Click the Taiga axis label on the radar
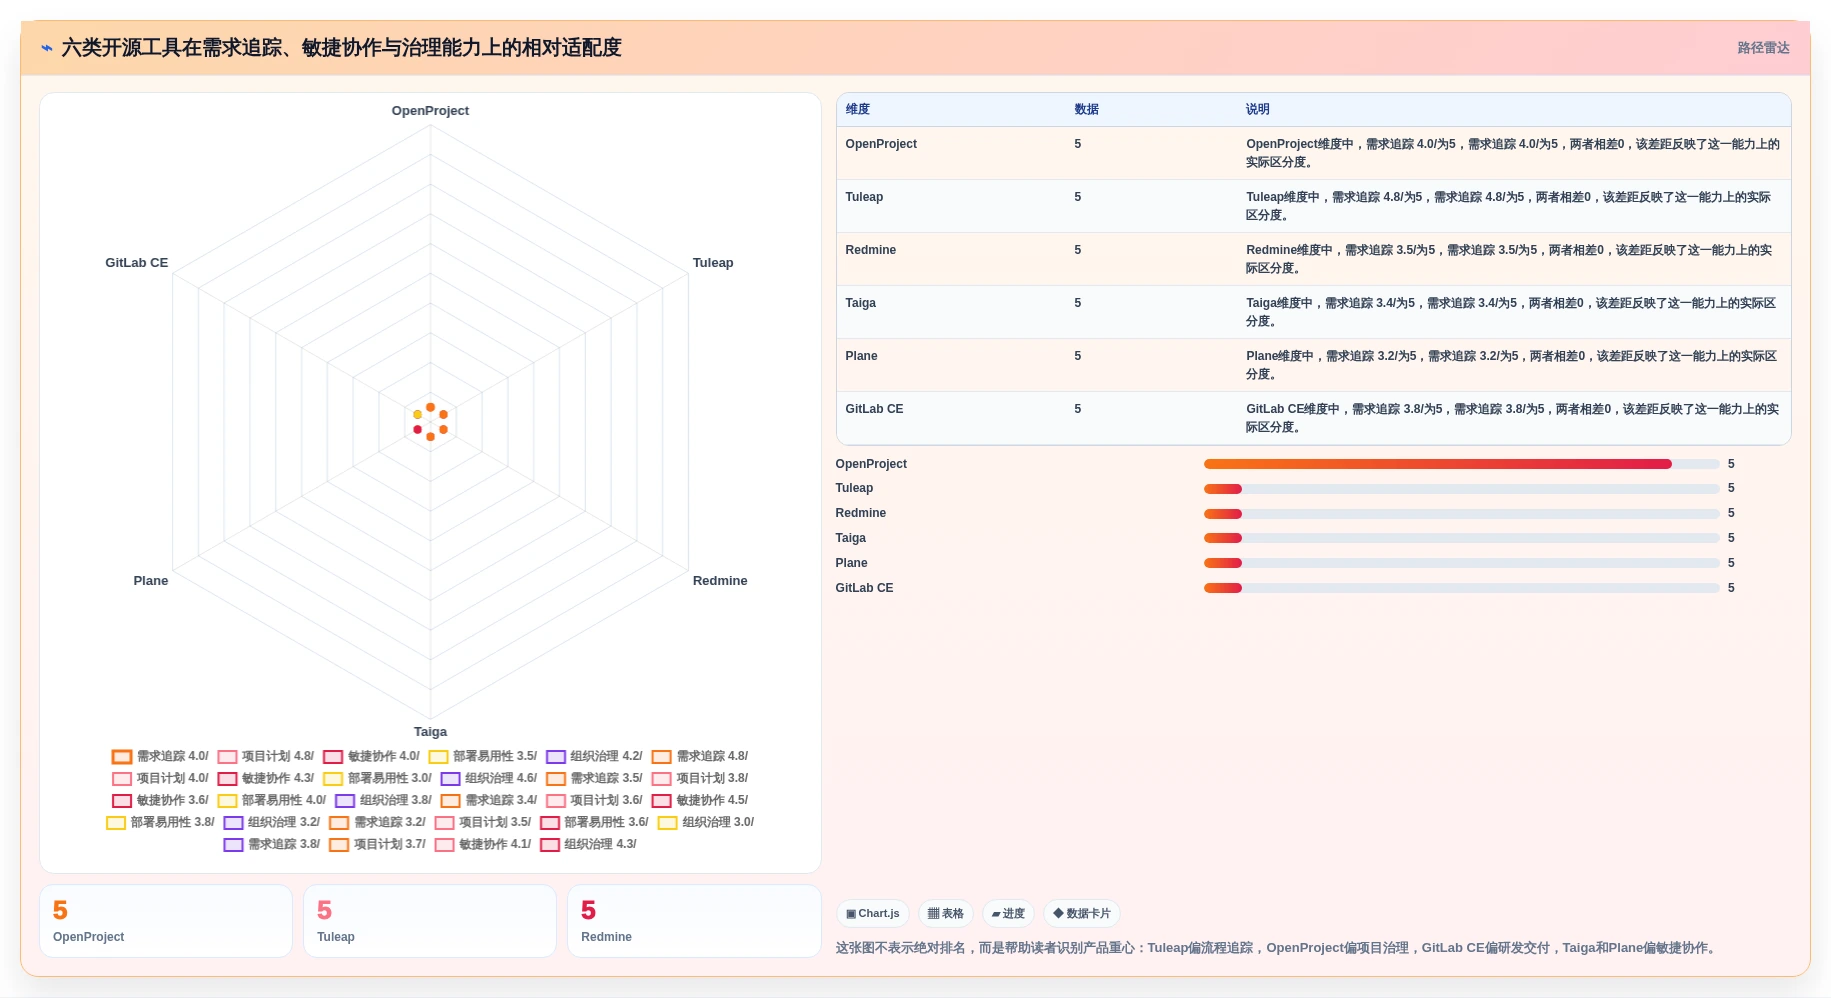 point(430,732)
